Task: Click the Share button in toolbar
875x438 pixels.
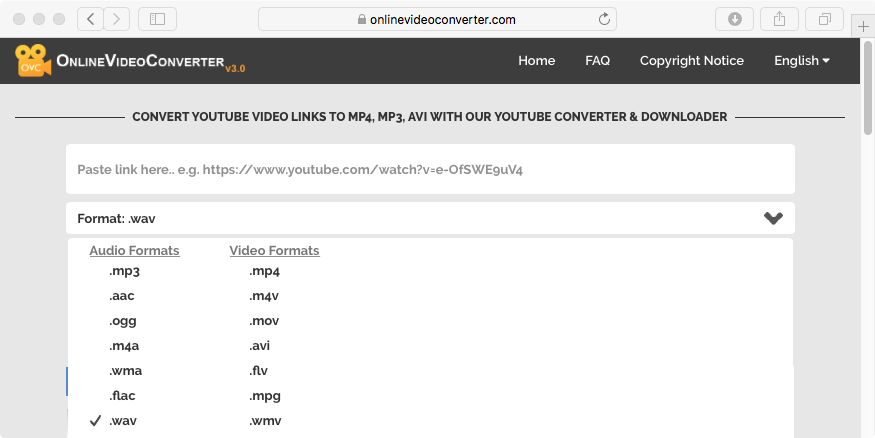Action: pyautogui.click(x=780, y=19)
